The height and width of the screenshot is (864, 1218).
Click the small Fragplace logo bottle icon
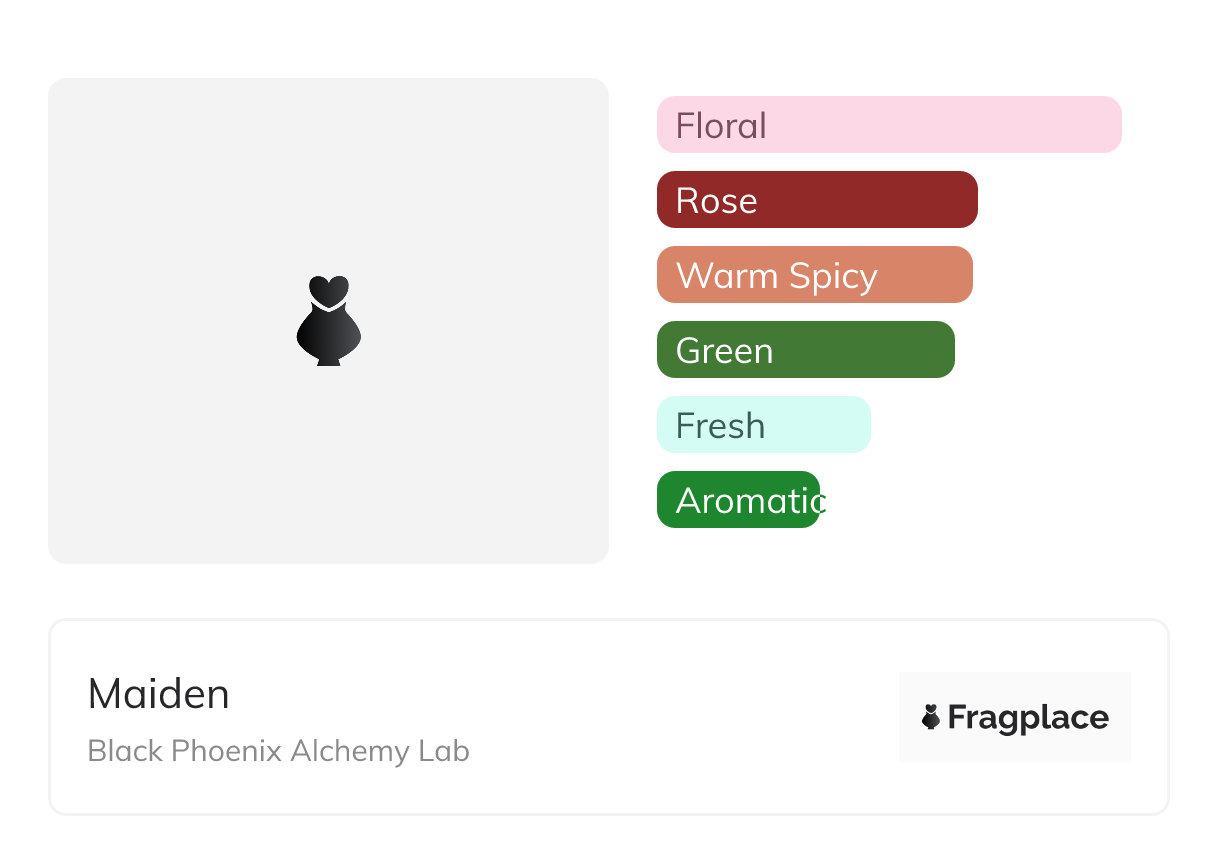click(x=931, y=717)
